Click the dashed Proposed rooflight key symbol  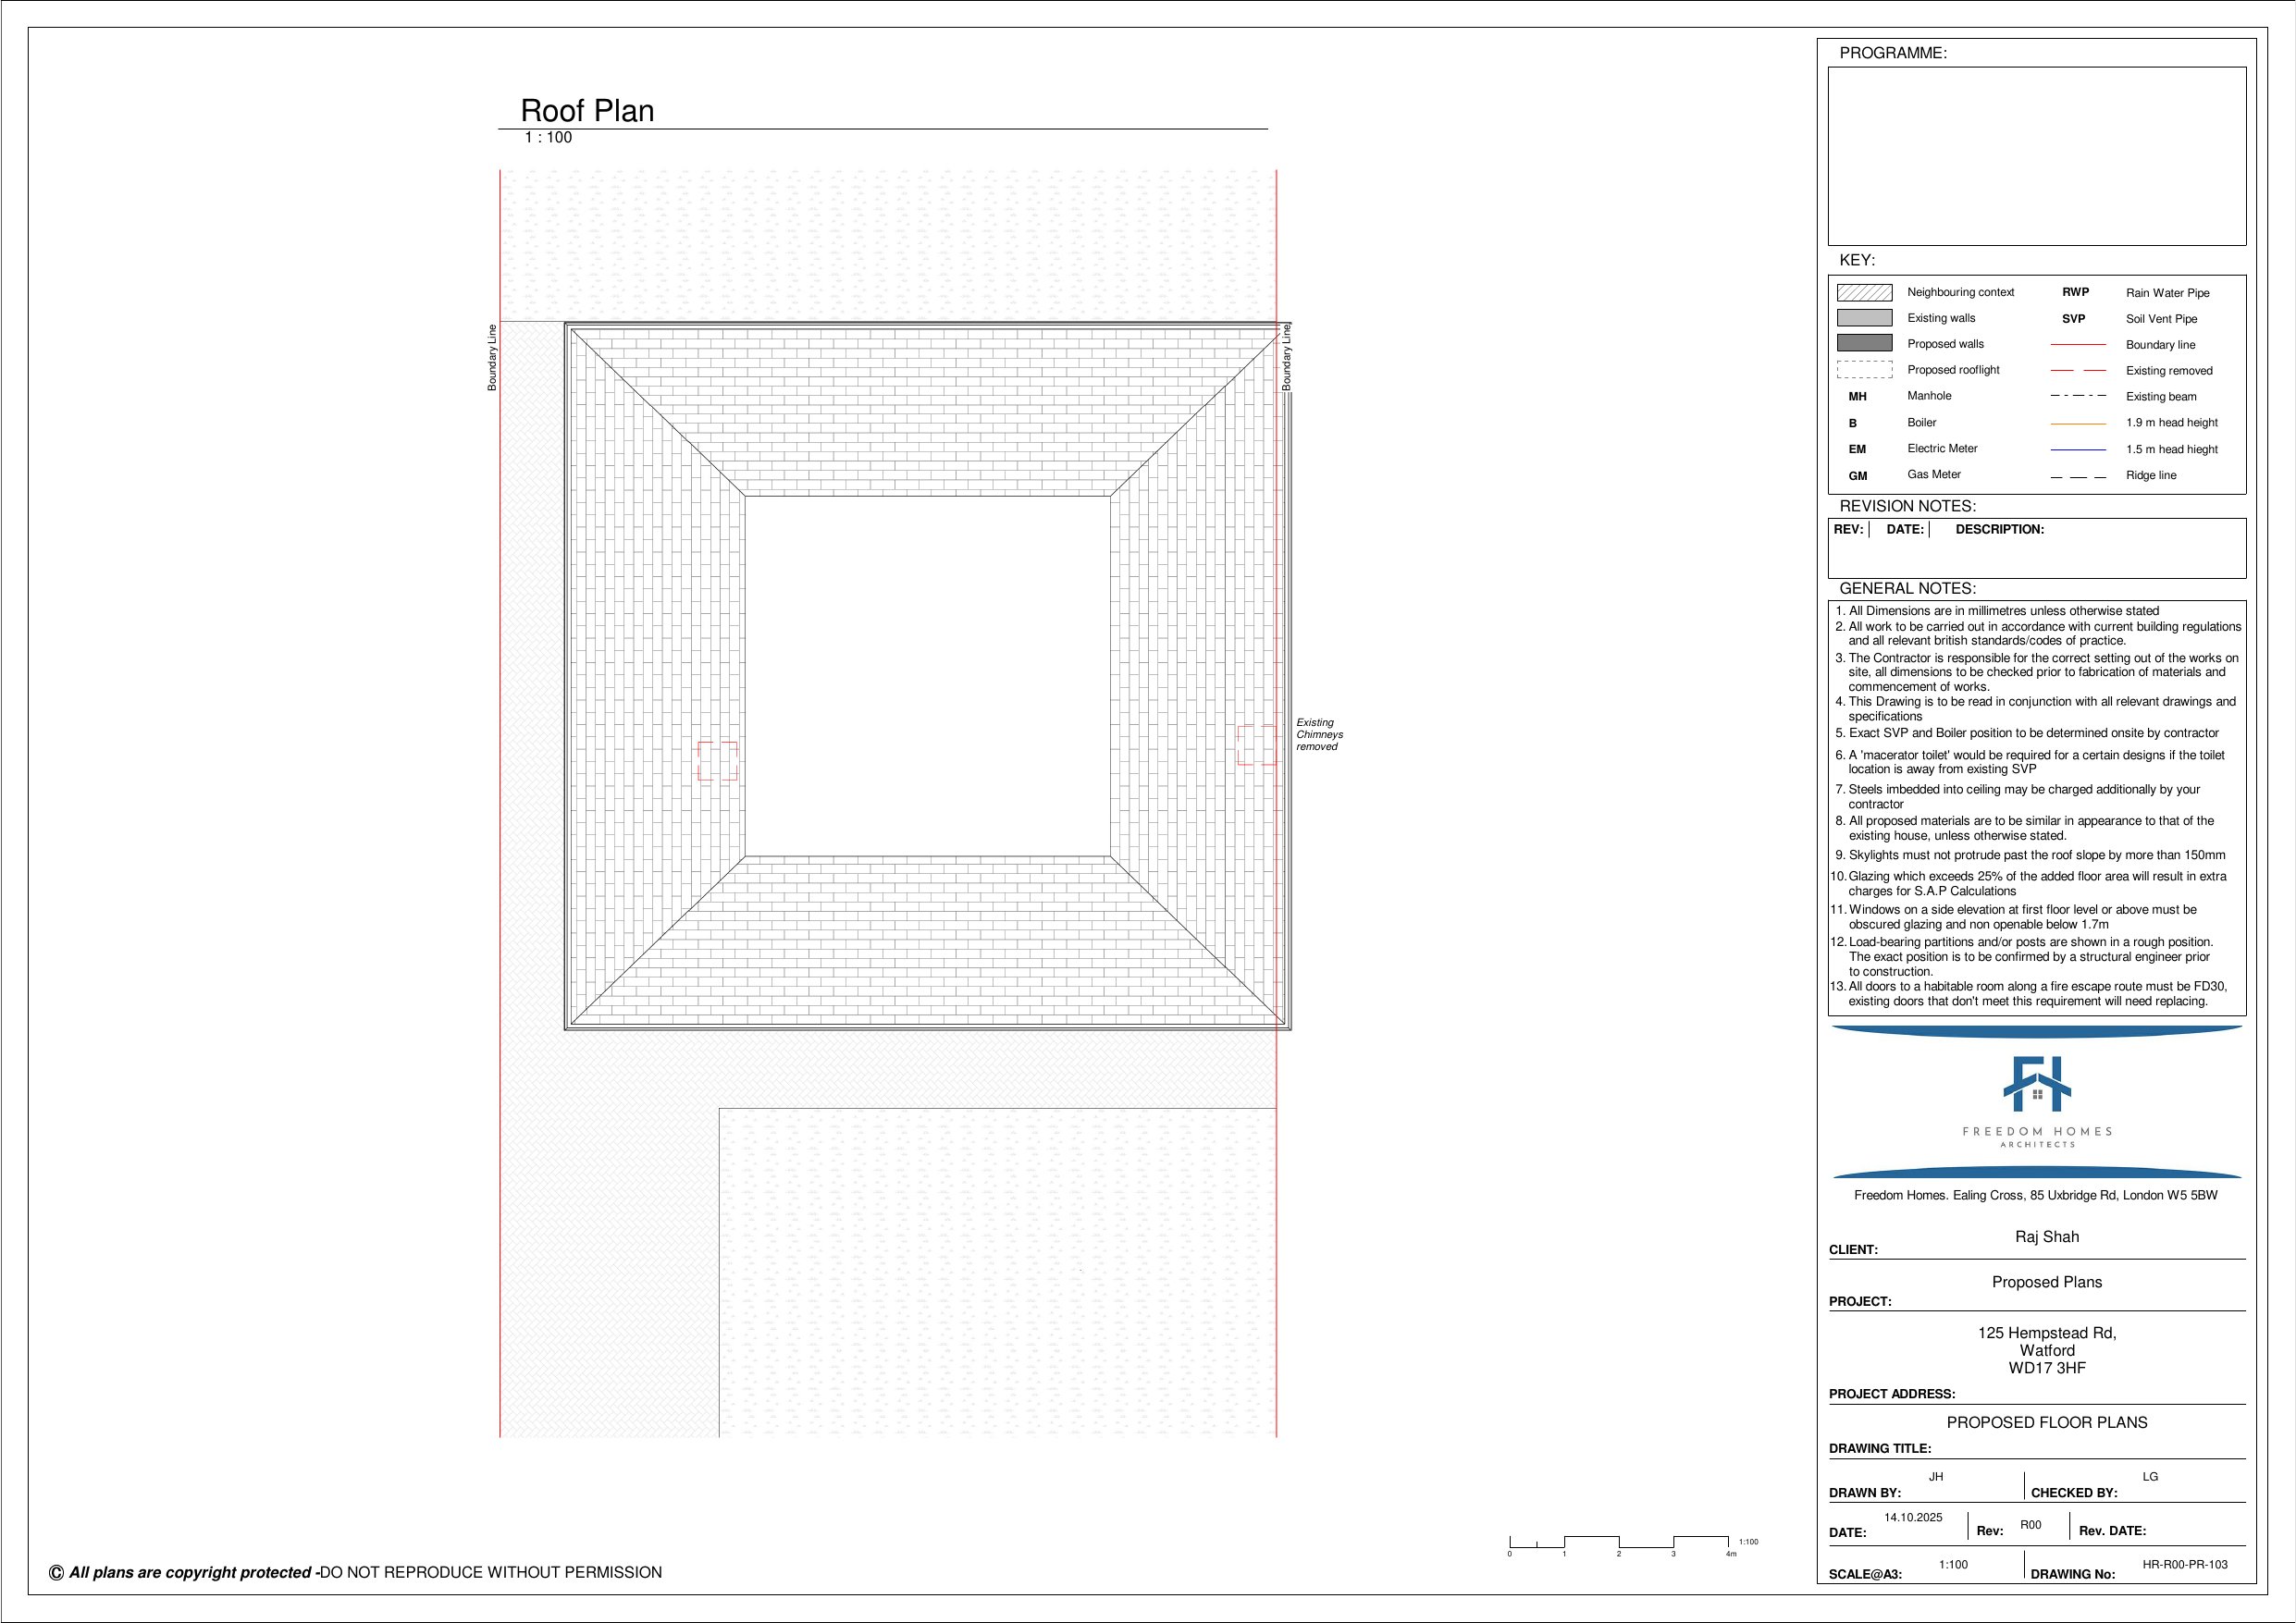(x=1864, y=370)
